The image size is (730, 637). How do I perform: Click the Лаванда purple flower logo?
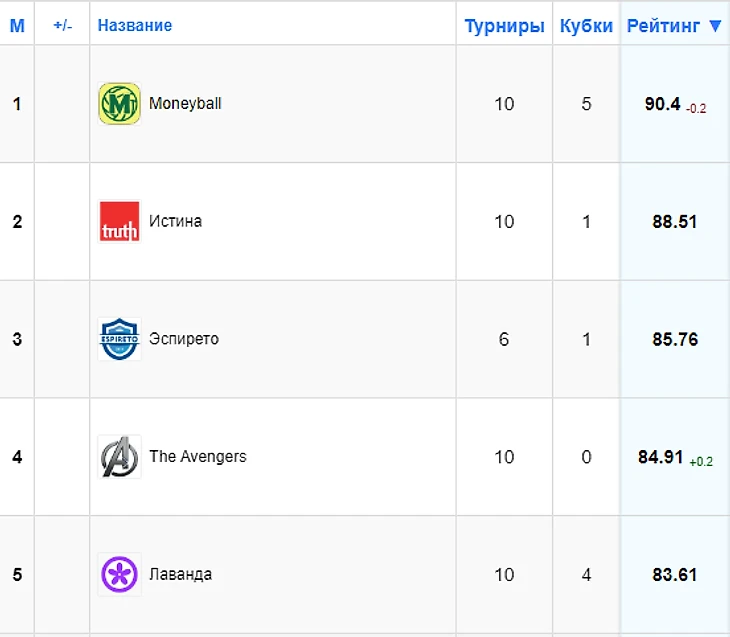(119, 575)
